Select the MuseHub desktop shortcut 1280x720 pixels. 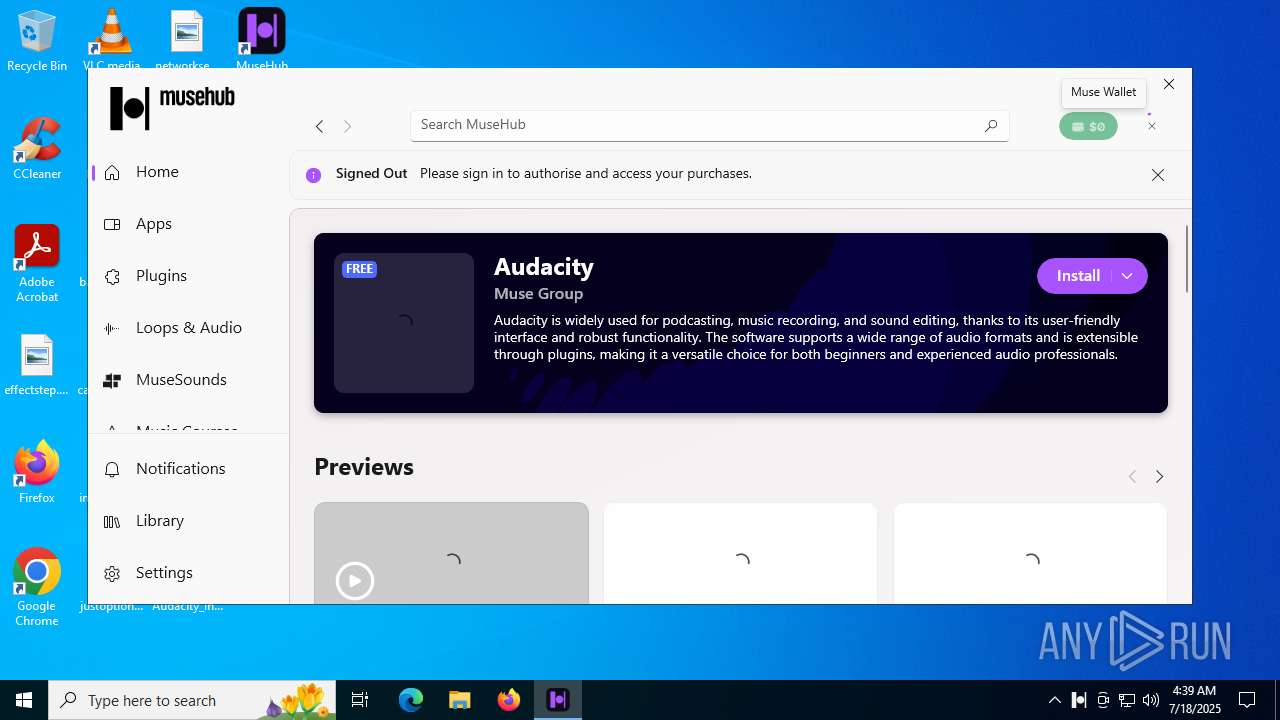[x=262, y=39]
